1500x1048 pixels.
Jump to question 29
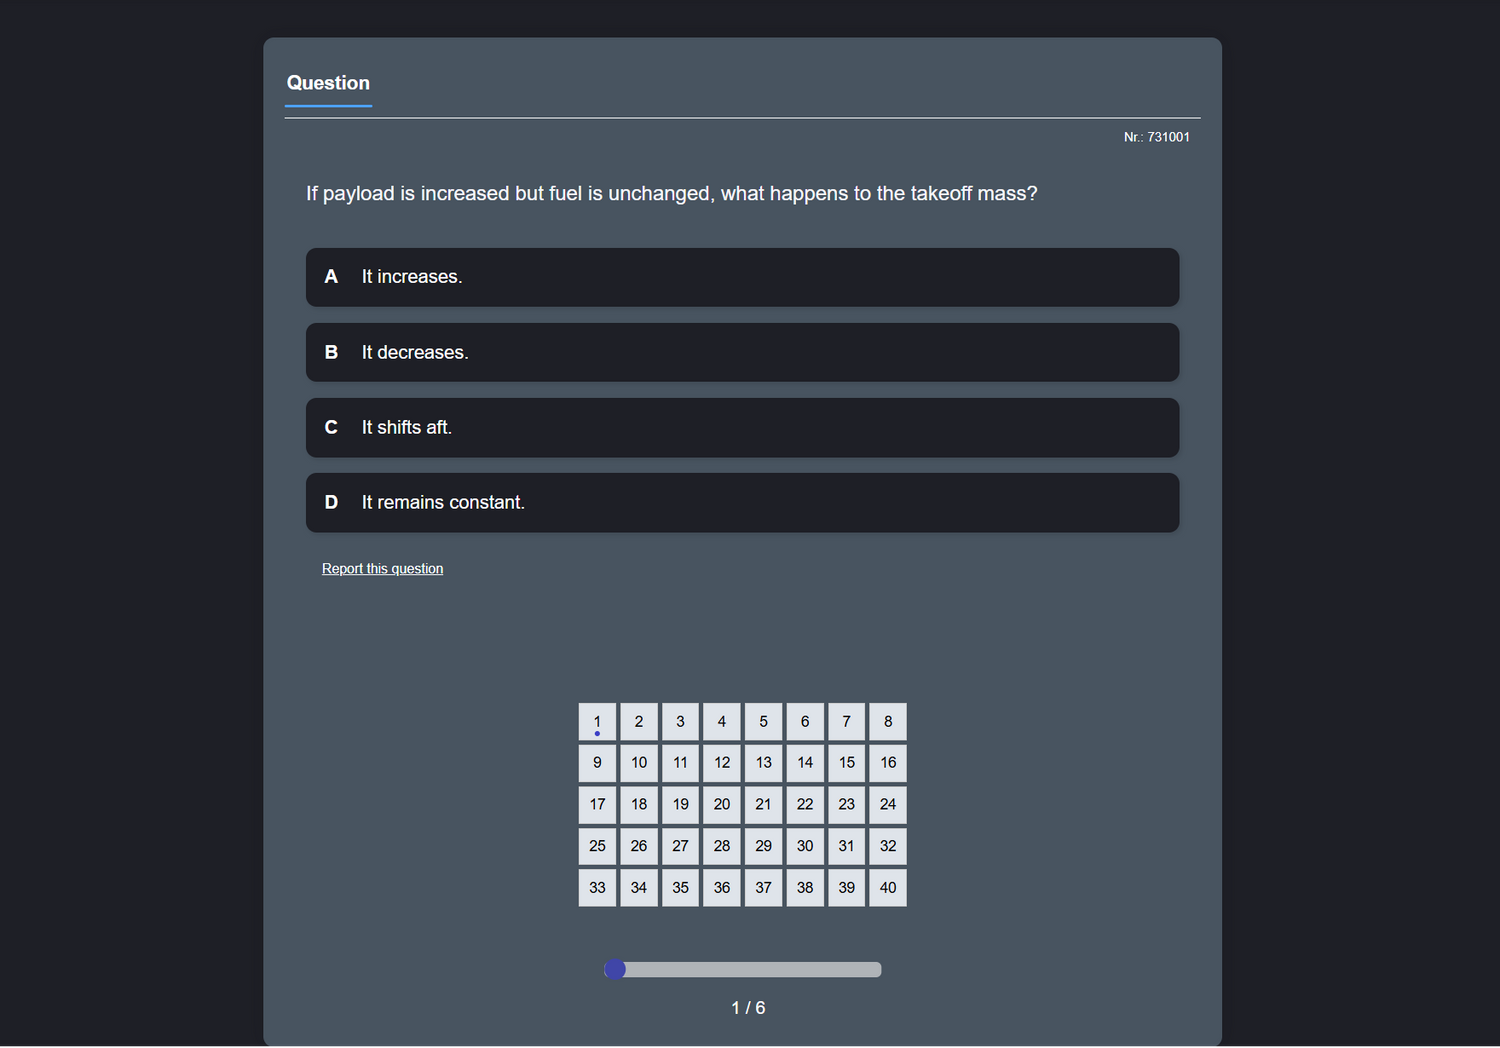[763, 845]
